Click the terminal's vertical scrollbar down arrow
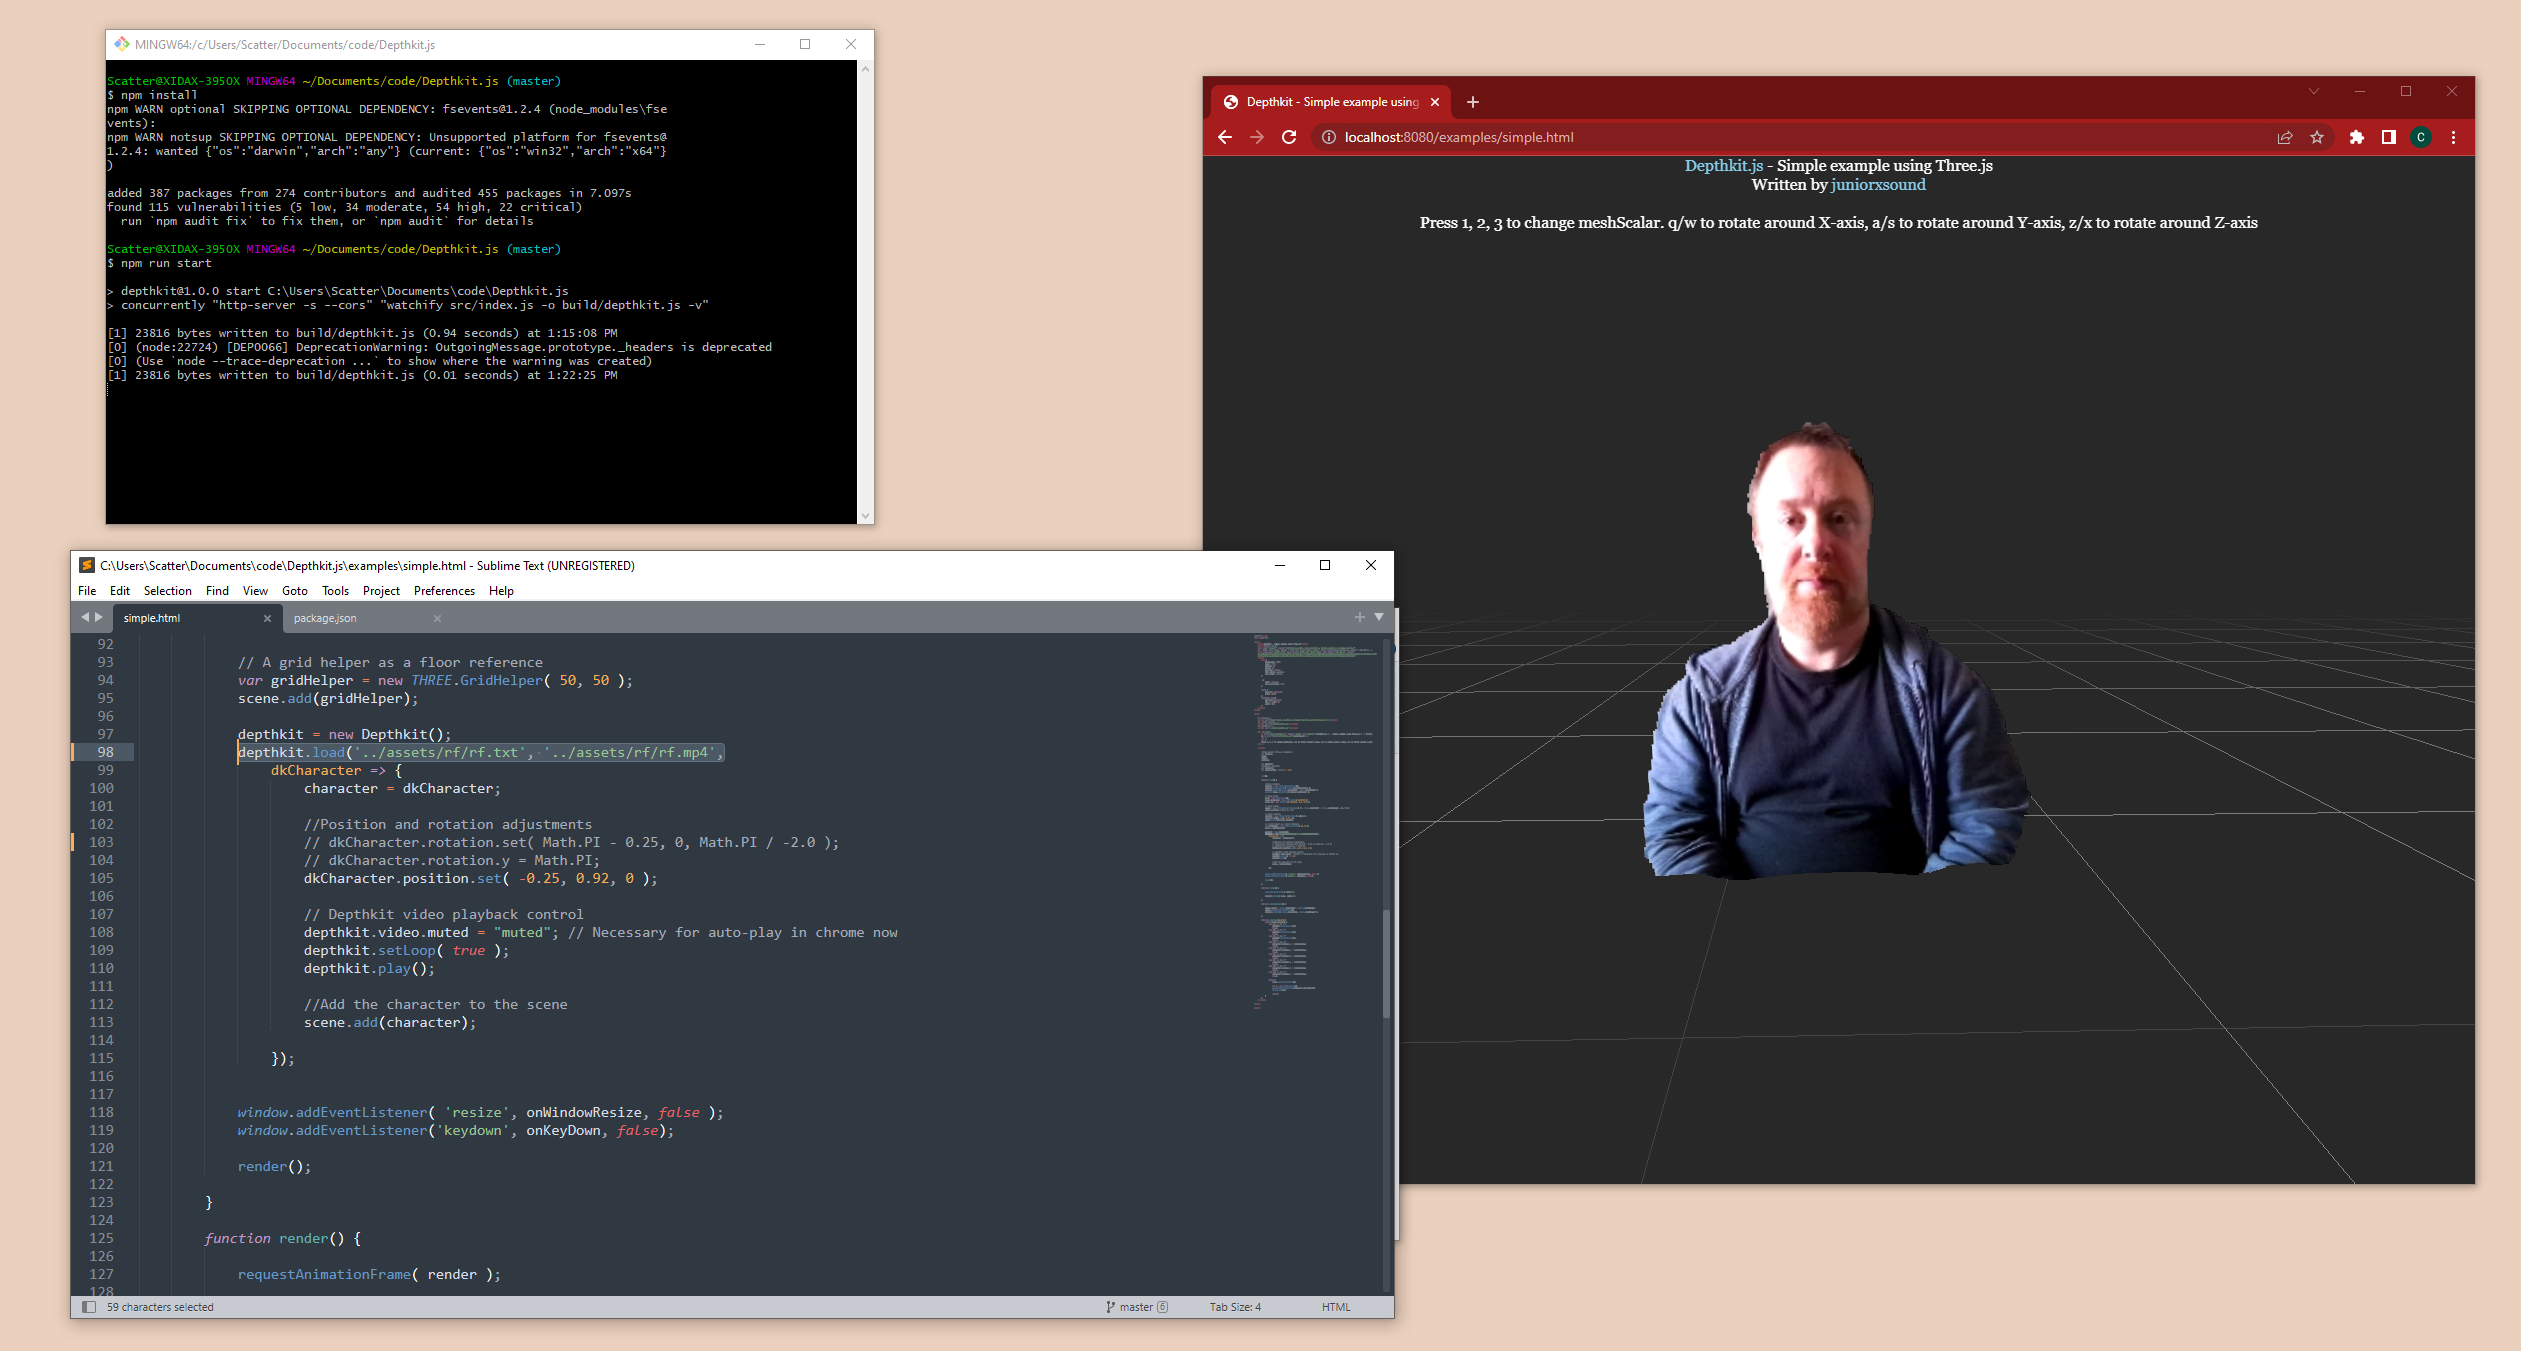Viewport: 2521px width, 1351px height. click(865, 516)
